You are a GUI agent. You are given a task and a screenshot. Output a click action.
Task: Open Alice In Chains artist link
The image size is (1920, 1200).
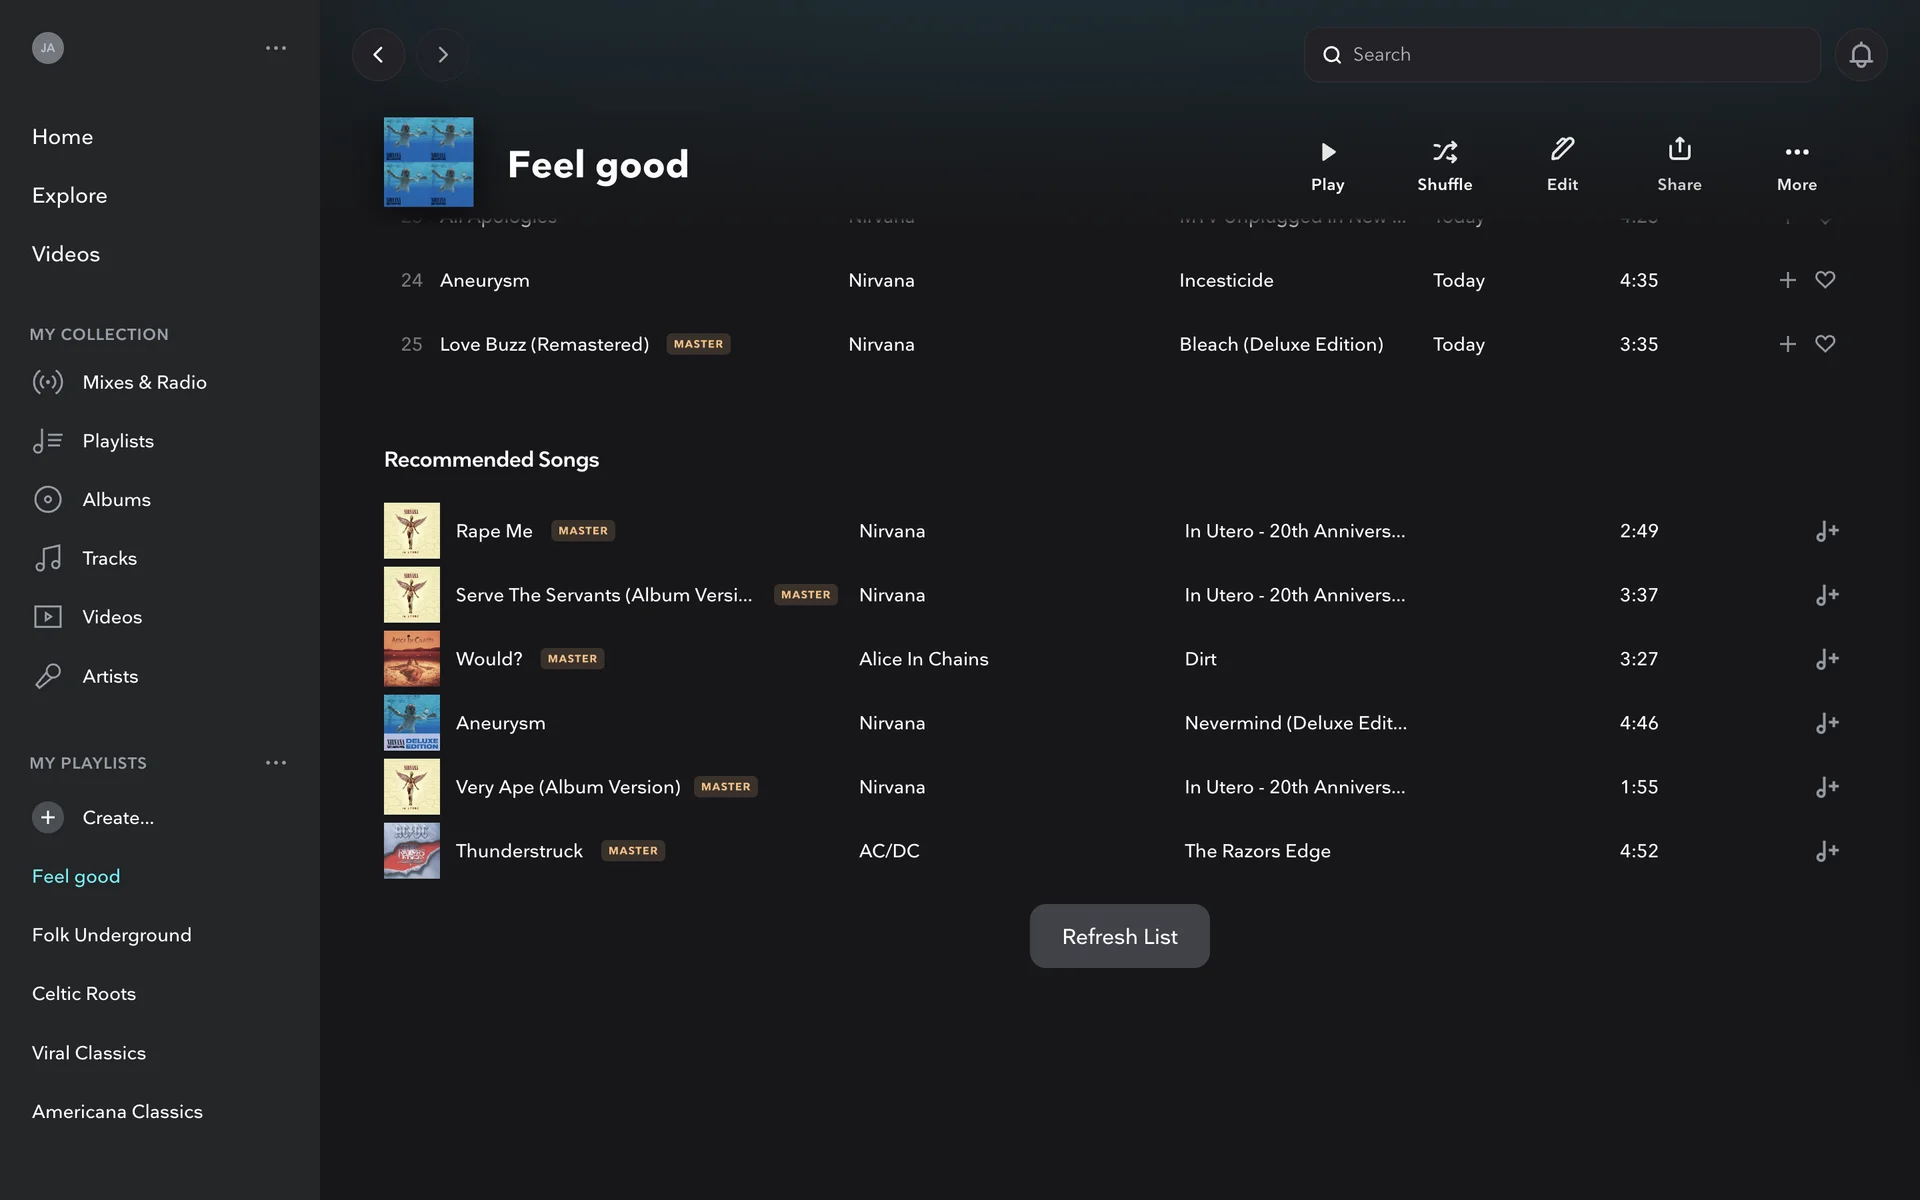tap(923, 659)
